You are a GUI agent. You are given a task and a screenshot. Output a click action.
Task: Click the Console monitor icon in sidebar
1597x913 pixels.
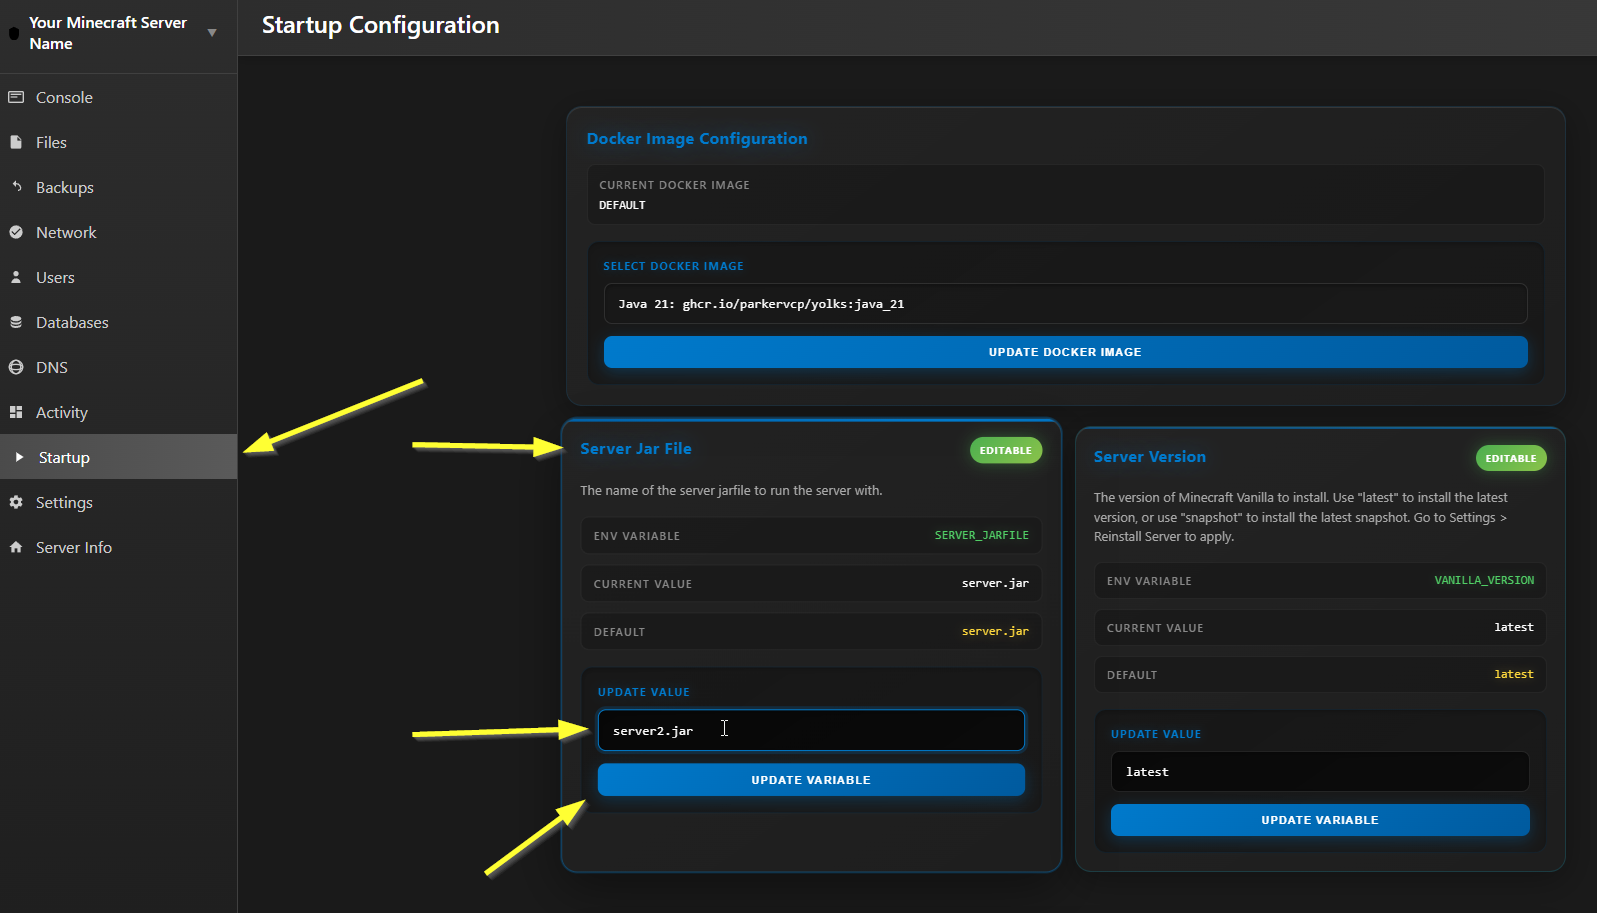[16, 97]
